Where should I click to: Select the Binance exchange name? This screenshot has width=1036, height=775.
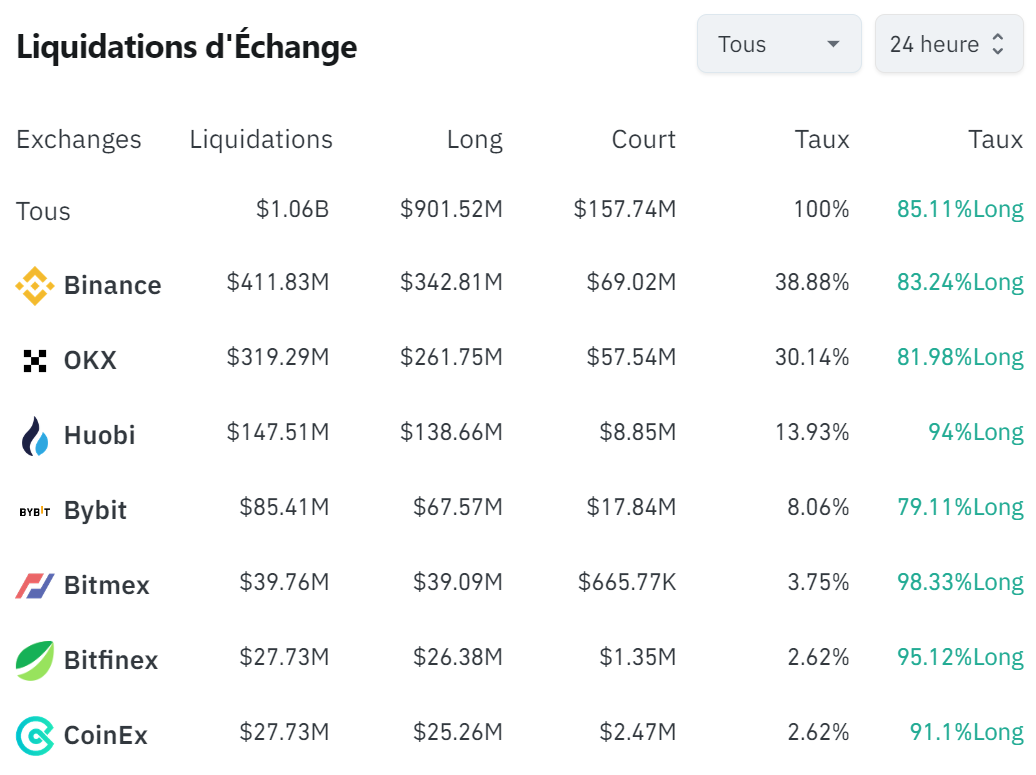(112, 285)
